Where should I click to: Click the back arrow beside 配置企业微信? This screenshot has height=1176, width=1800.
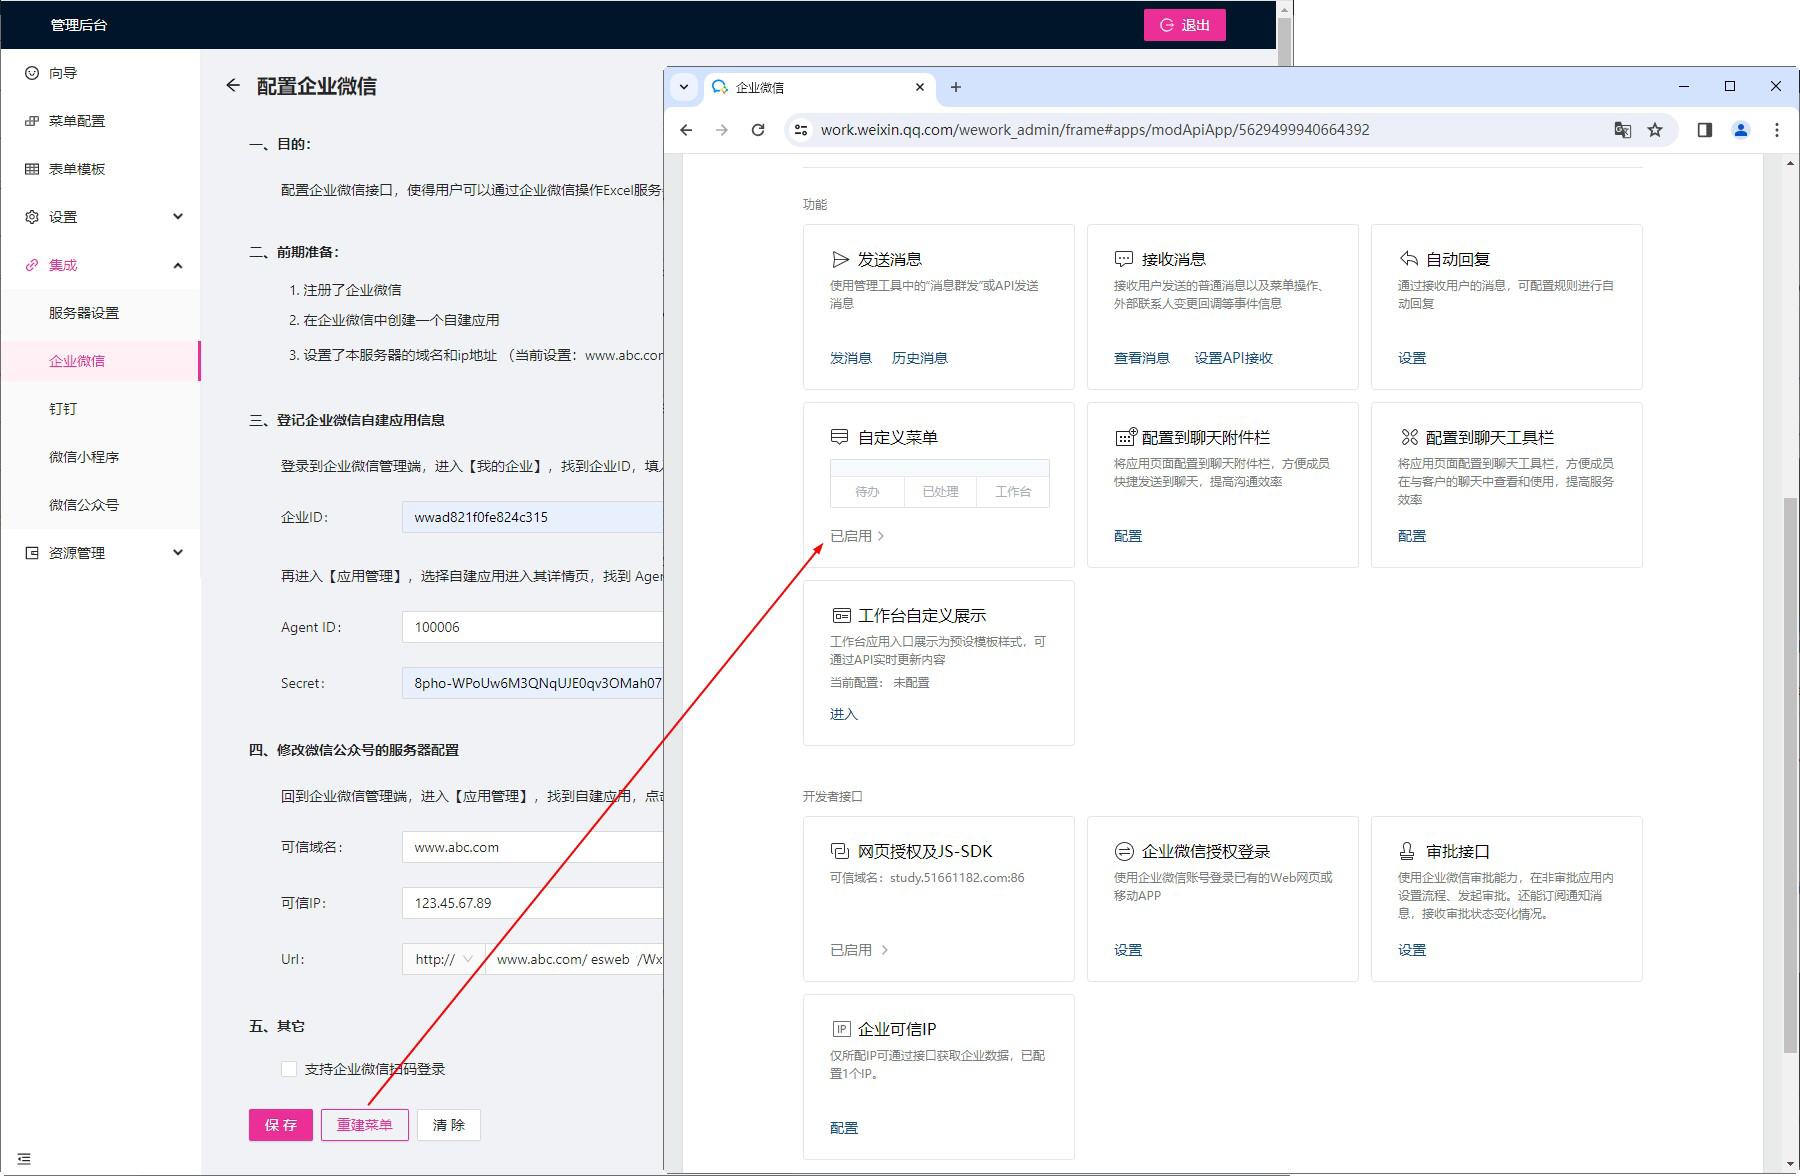[233, 86]
